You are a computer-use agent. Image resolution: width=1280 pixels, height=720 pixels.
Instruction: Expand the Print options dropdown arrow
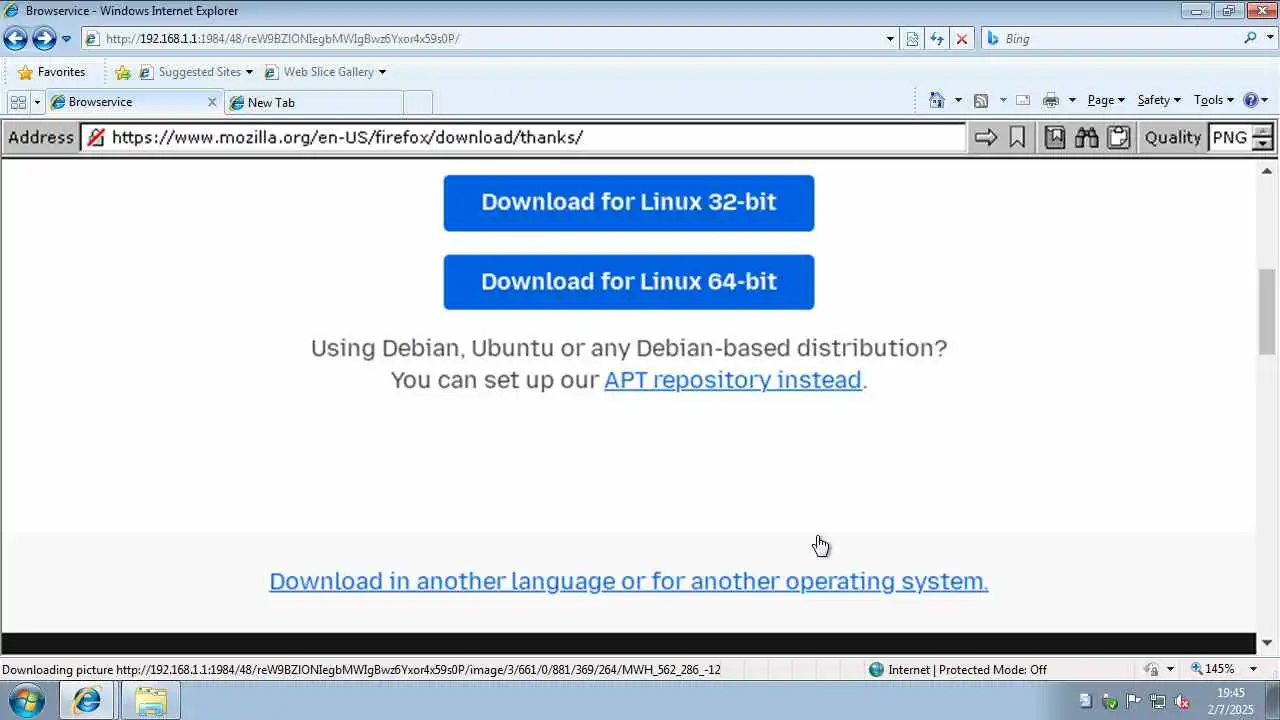(x=1072, y=100)
